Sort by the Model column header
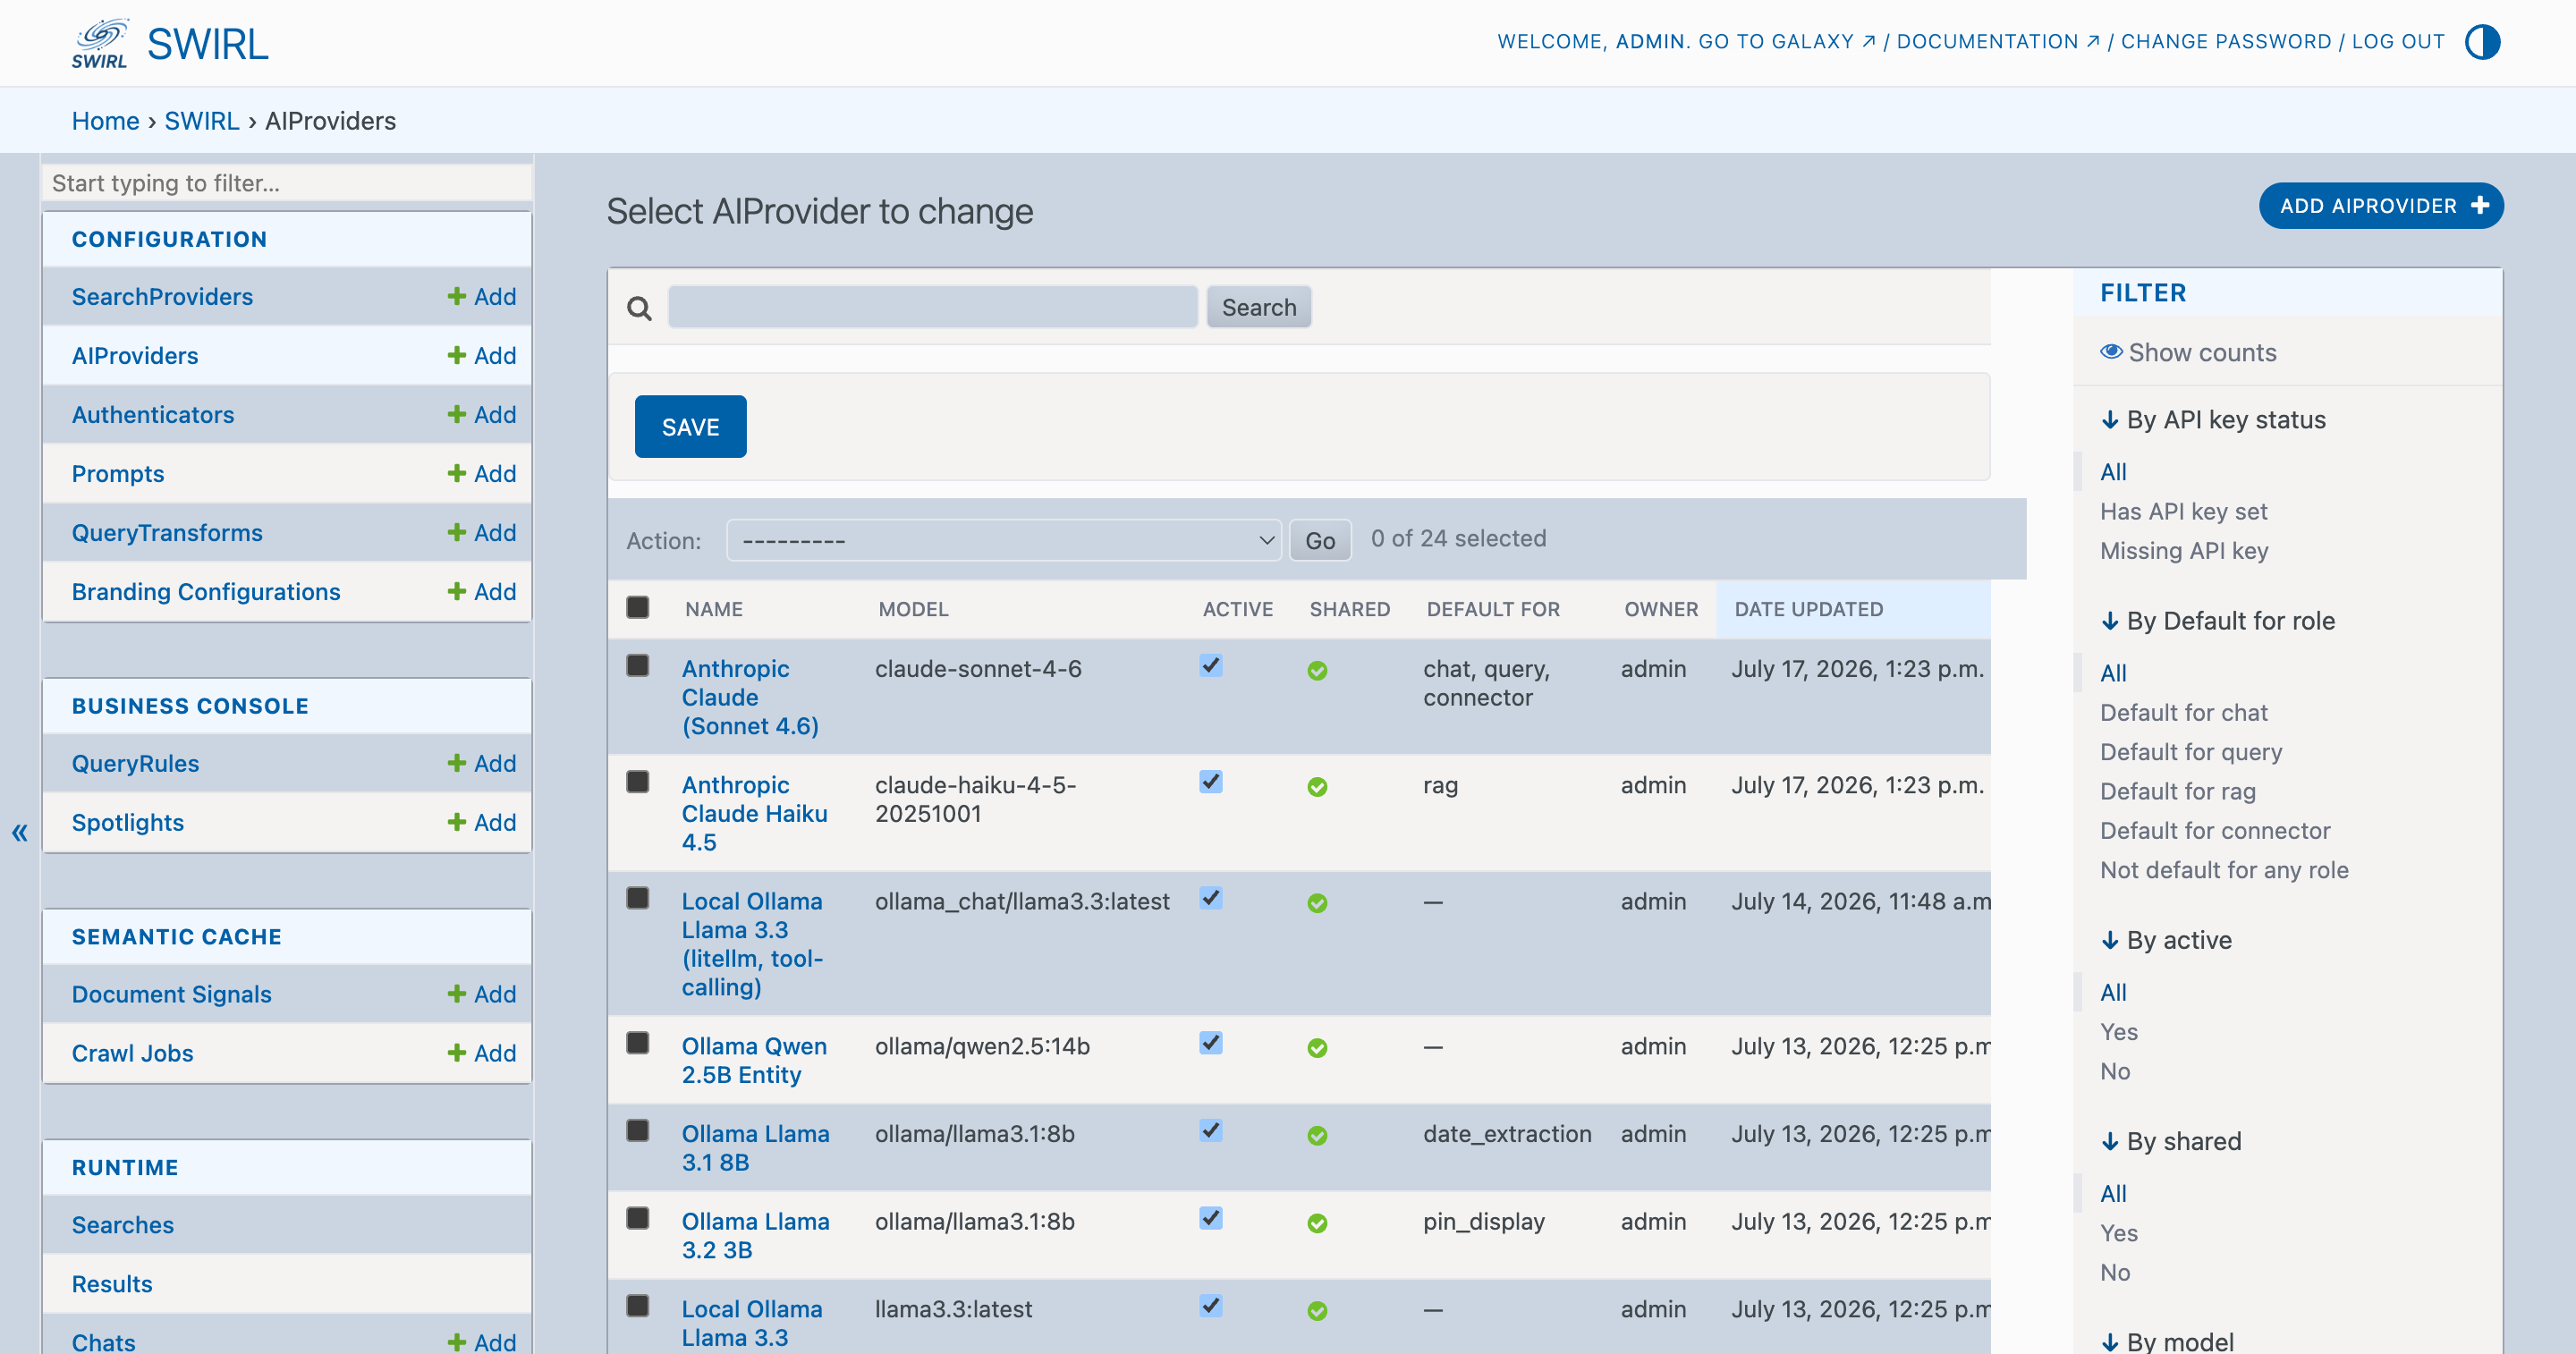Viewport: 2576px width, 1354px height. point(913,609)
